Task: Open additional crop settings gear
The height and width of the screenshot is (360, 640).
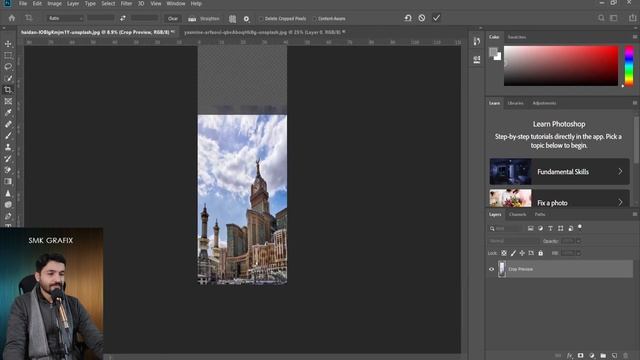Action: pos(246,19)
